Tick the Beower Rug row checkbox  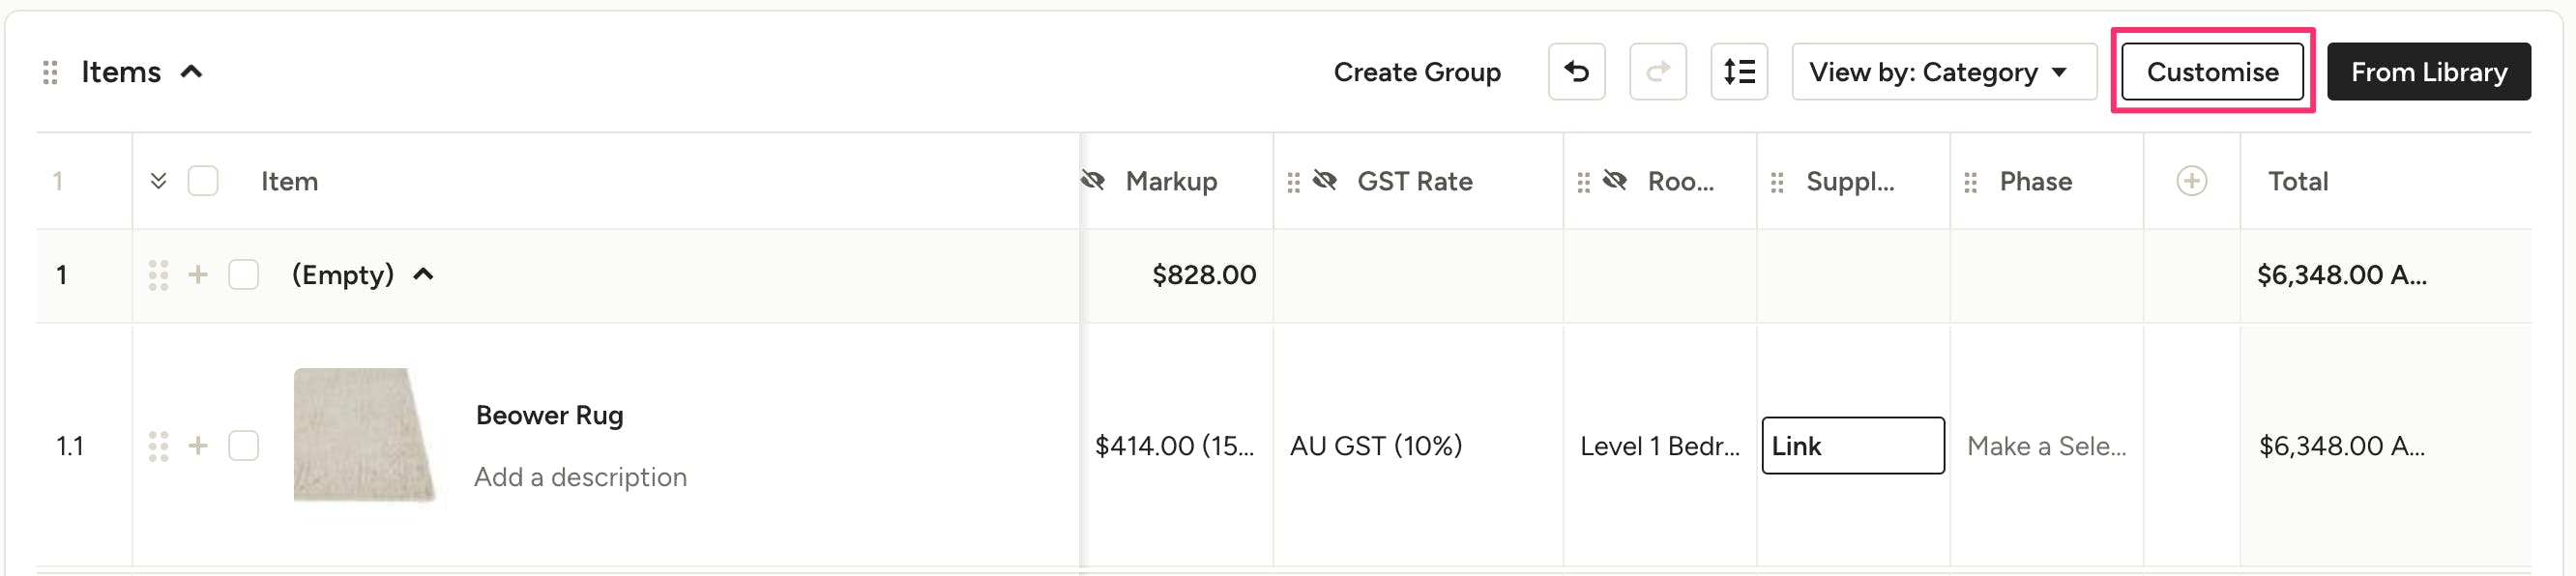(x=243, y=446)
